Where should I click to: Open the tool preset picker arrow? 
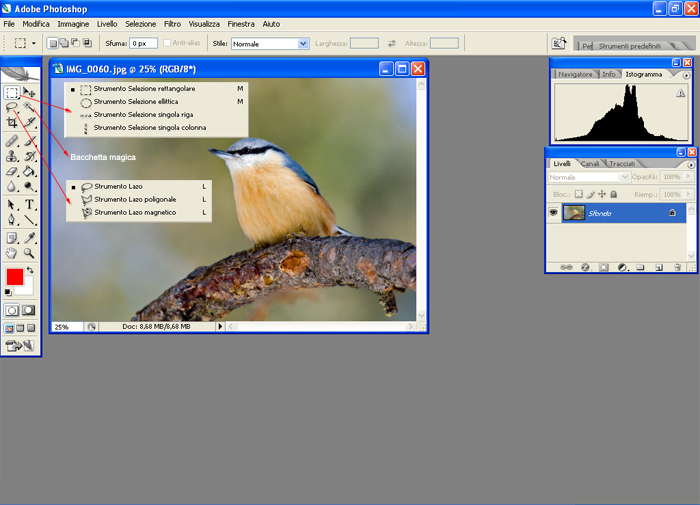coord(33,44)
